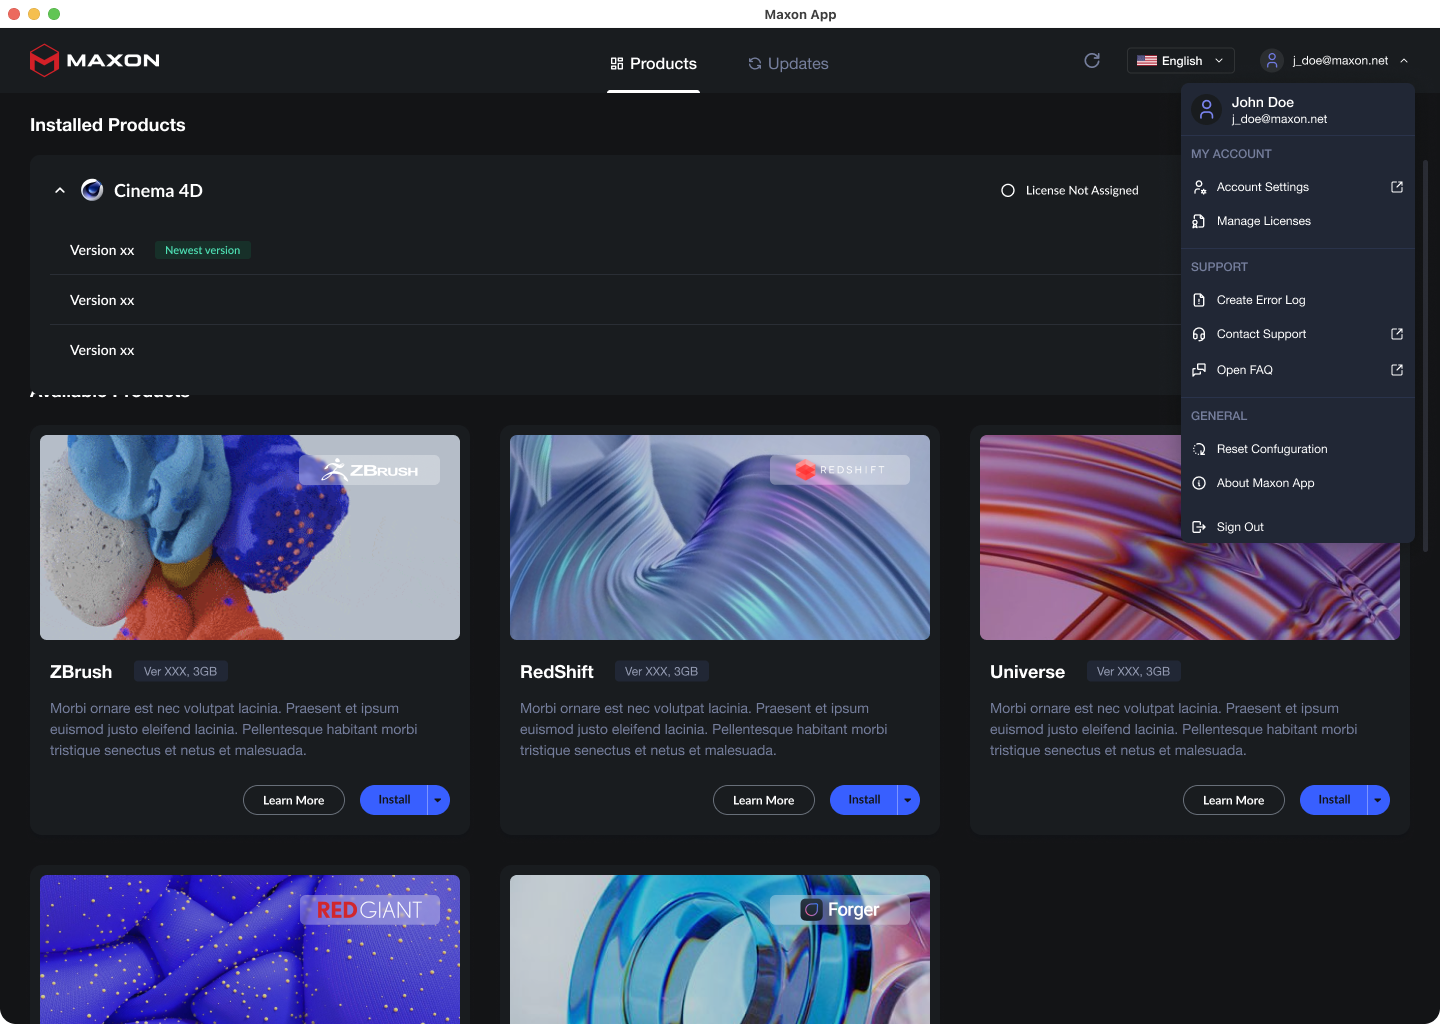Switch to the Products tab
Screen dimensions: 1440x1024
653,64
